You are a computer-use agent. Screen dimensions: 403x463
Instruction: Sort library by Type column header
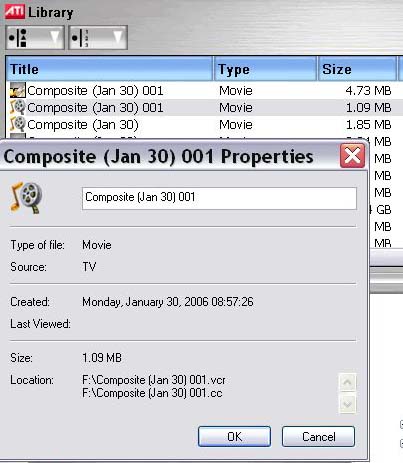click(265, 69)
